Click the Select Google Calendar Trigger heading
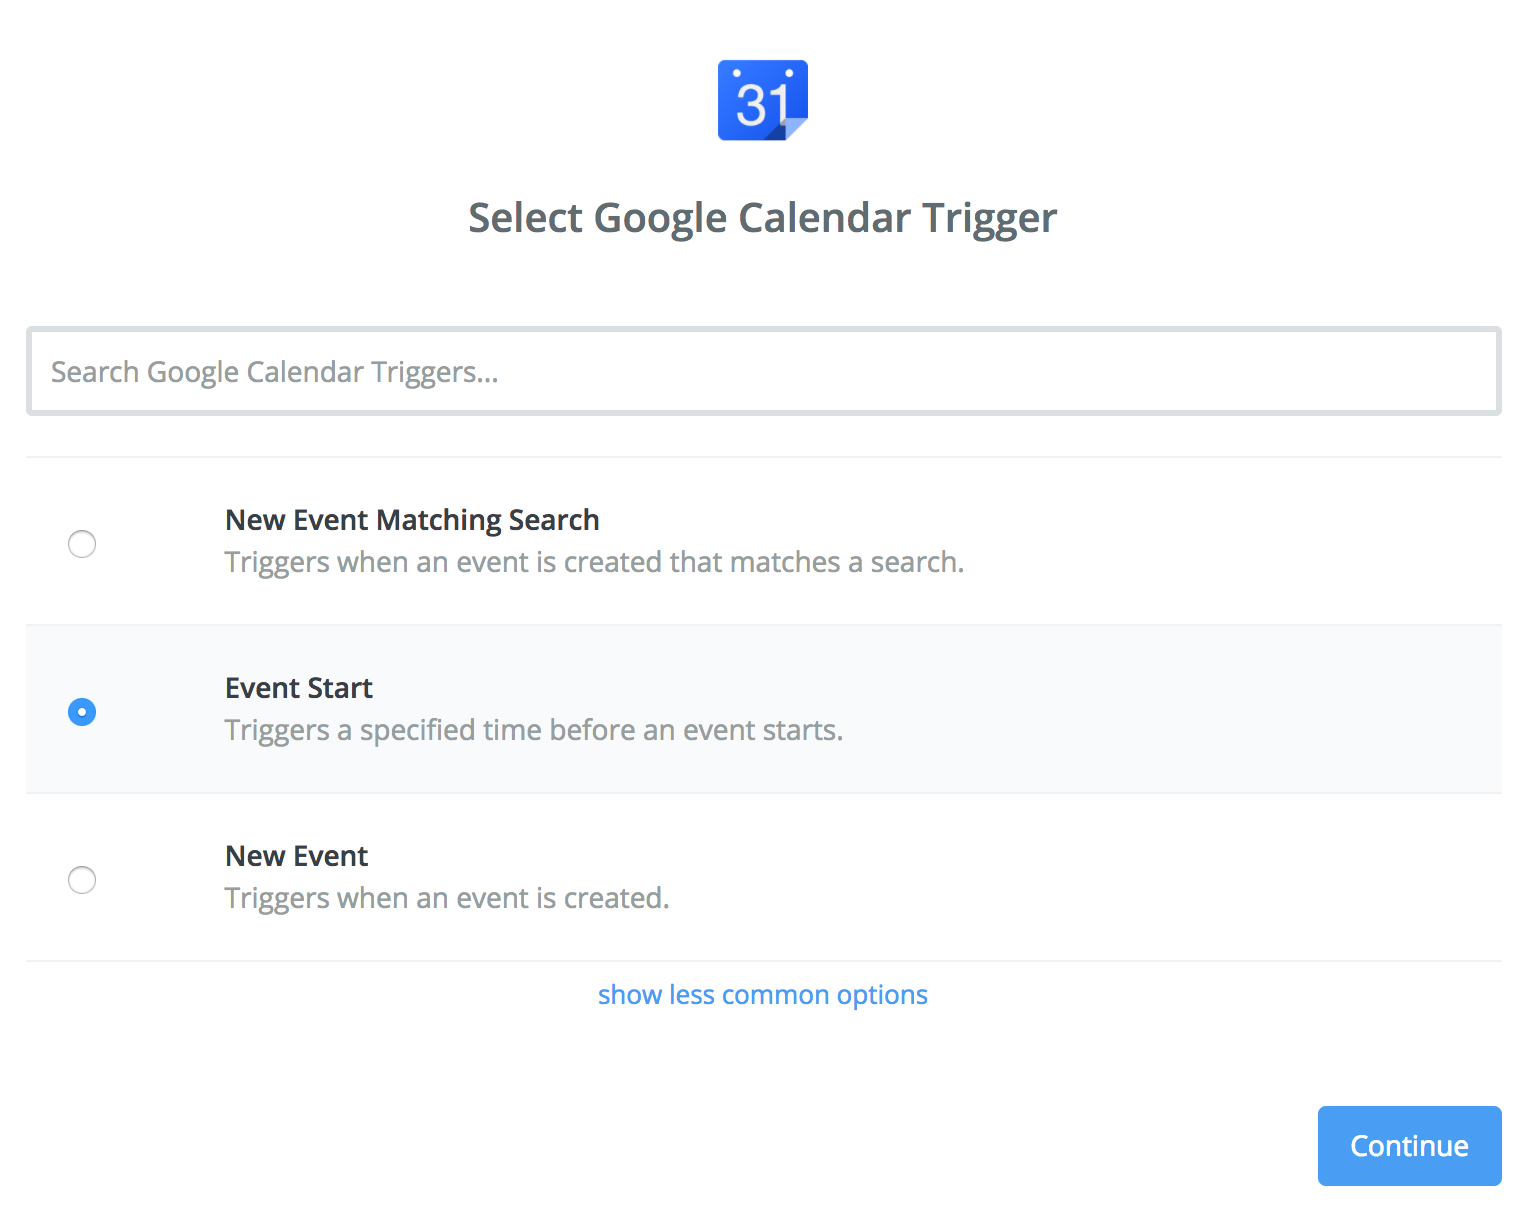The height and width of the screenshot is (1220, 1532). (762, 218)
